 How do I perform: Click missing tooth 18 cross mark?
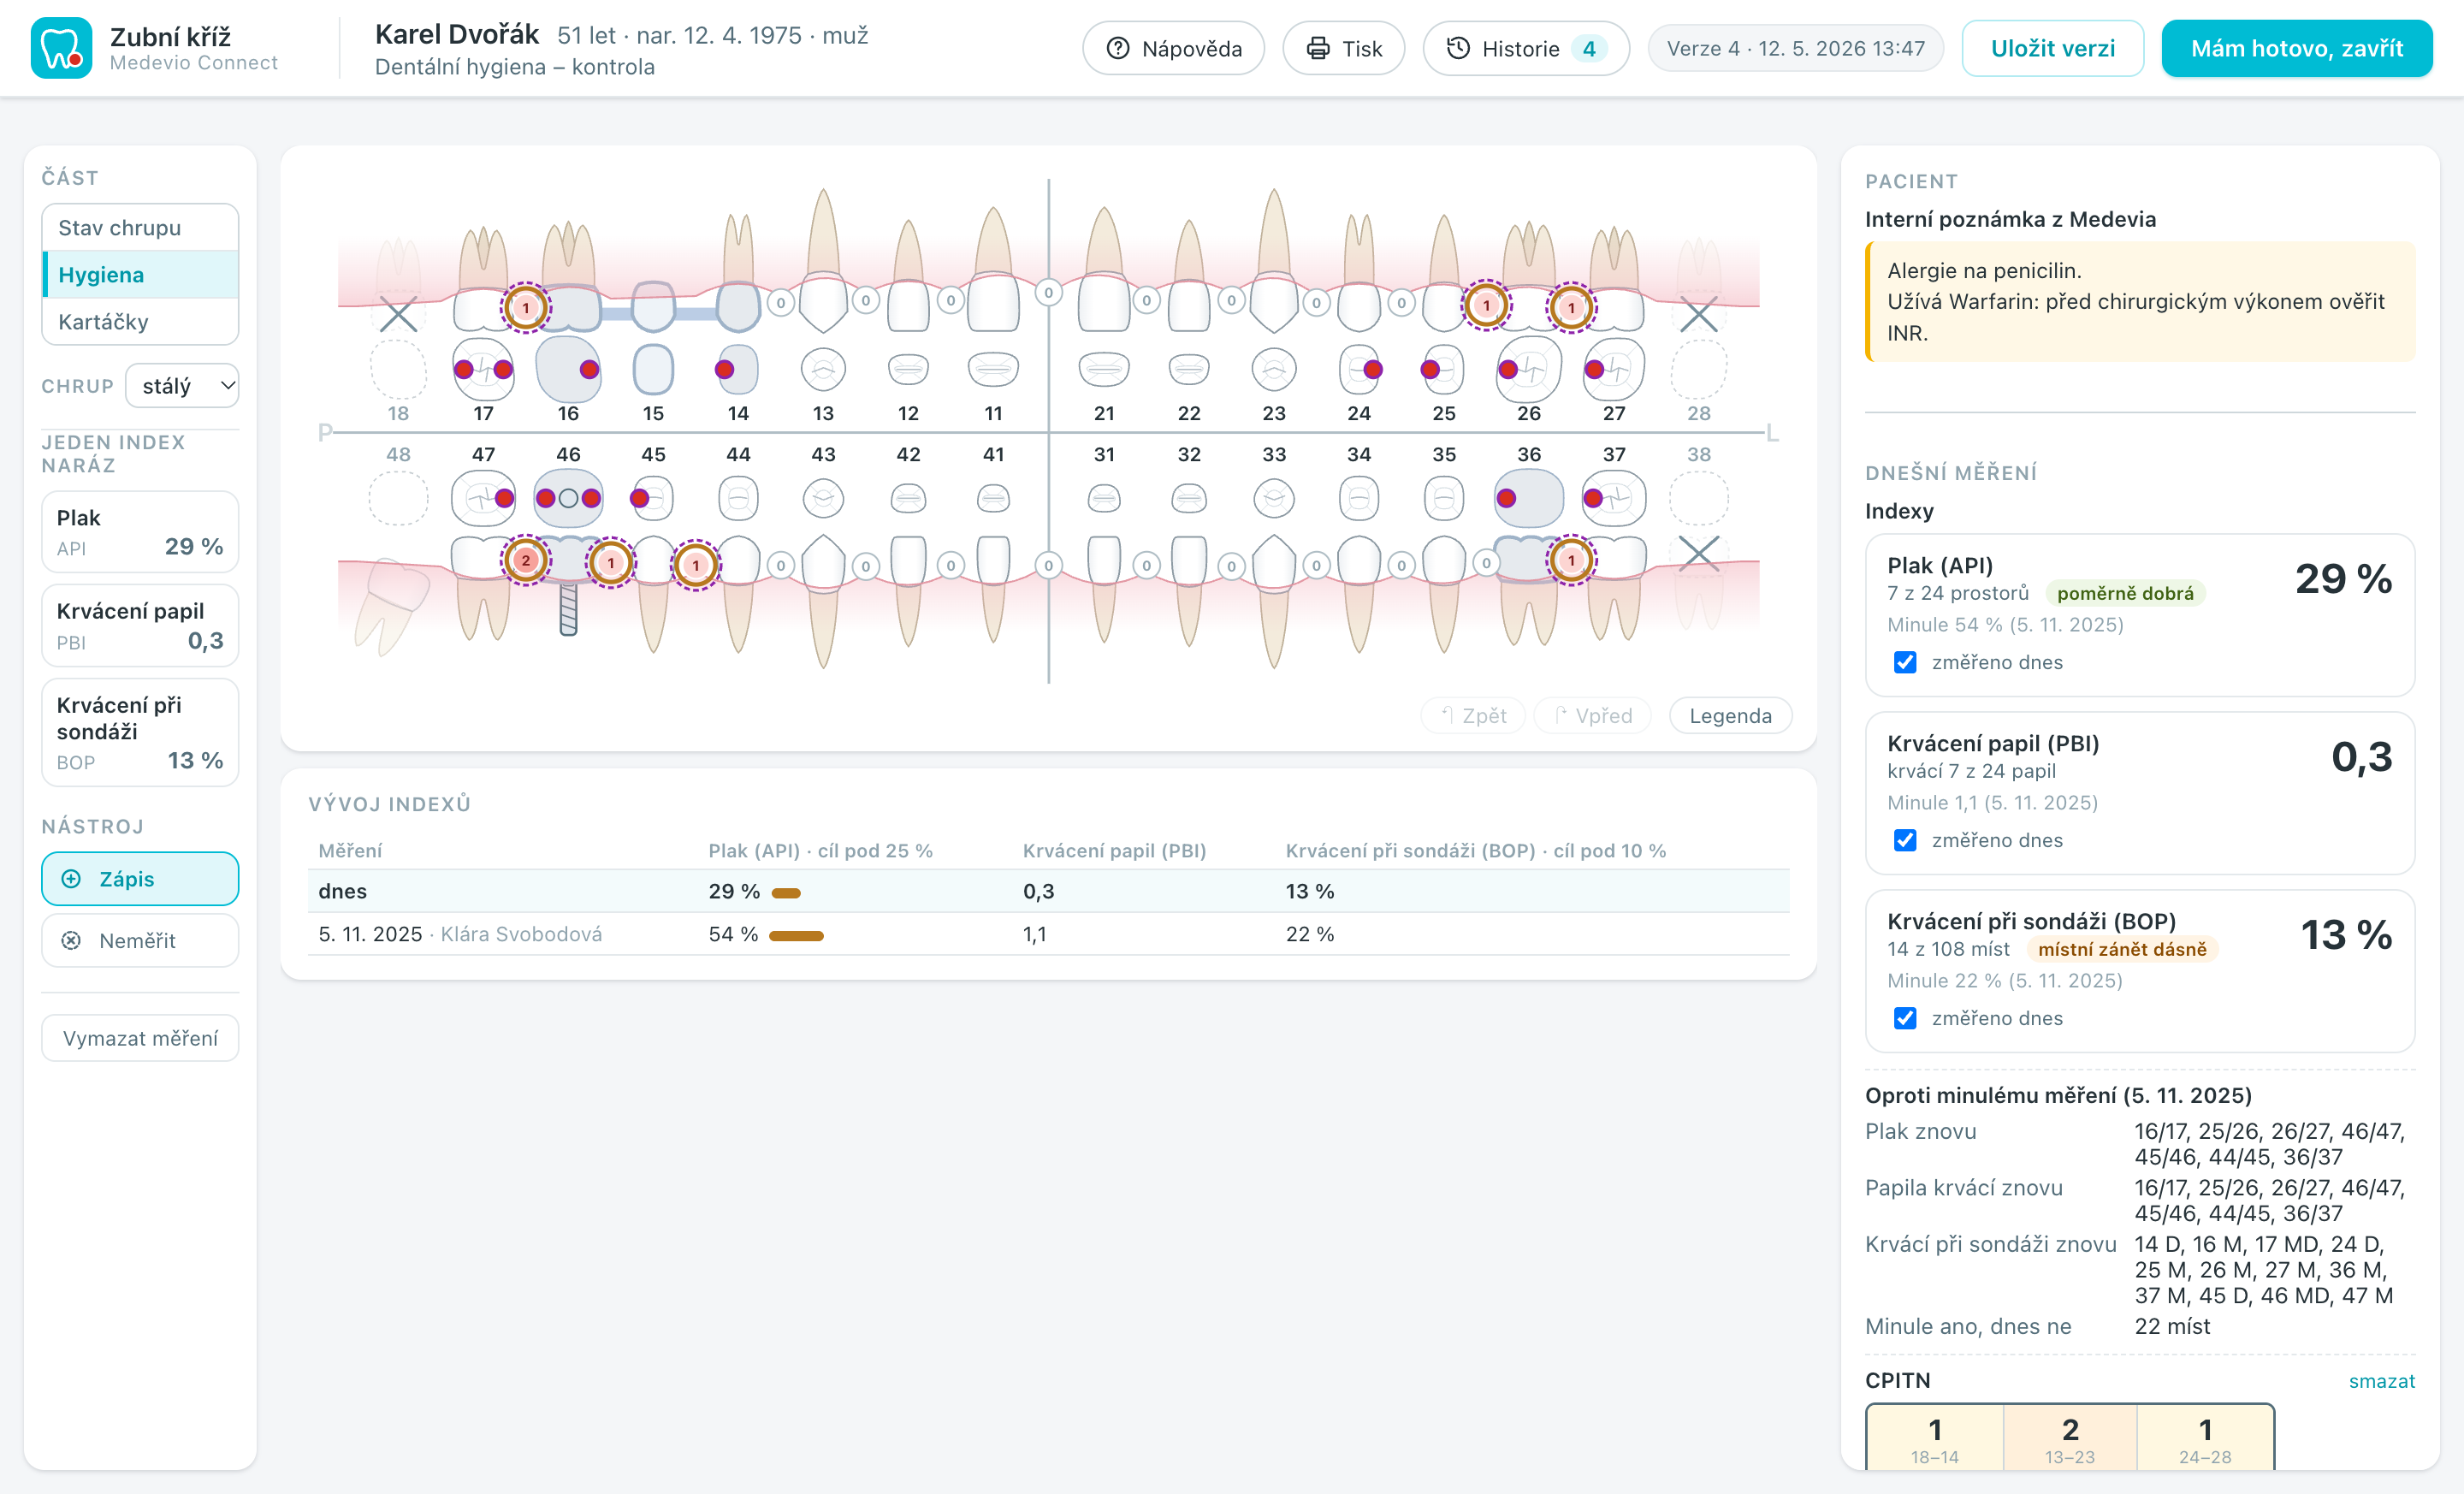click(x=398, y=314)
